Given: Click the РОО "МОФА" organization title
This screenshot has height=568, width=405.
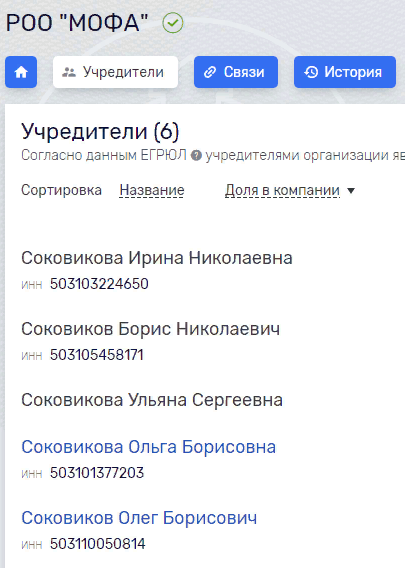Looking at the screenshot, I should [x=77, y=23].
